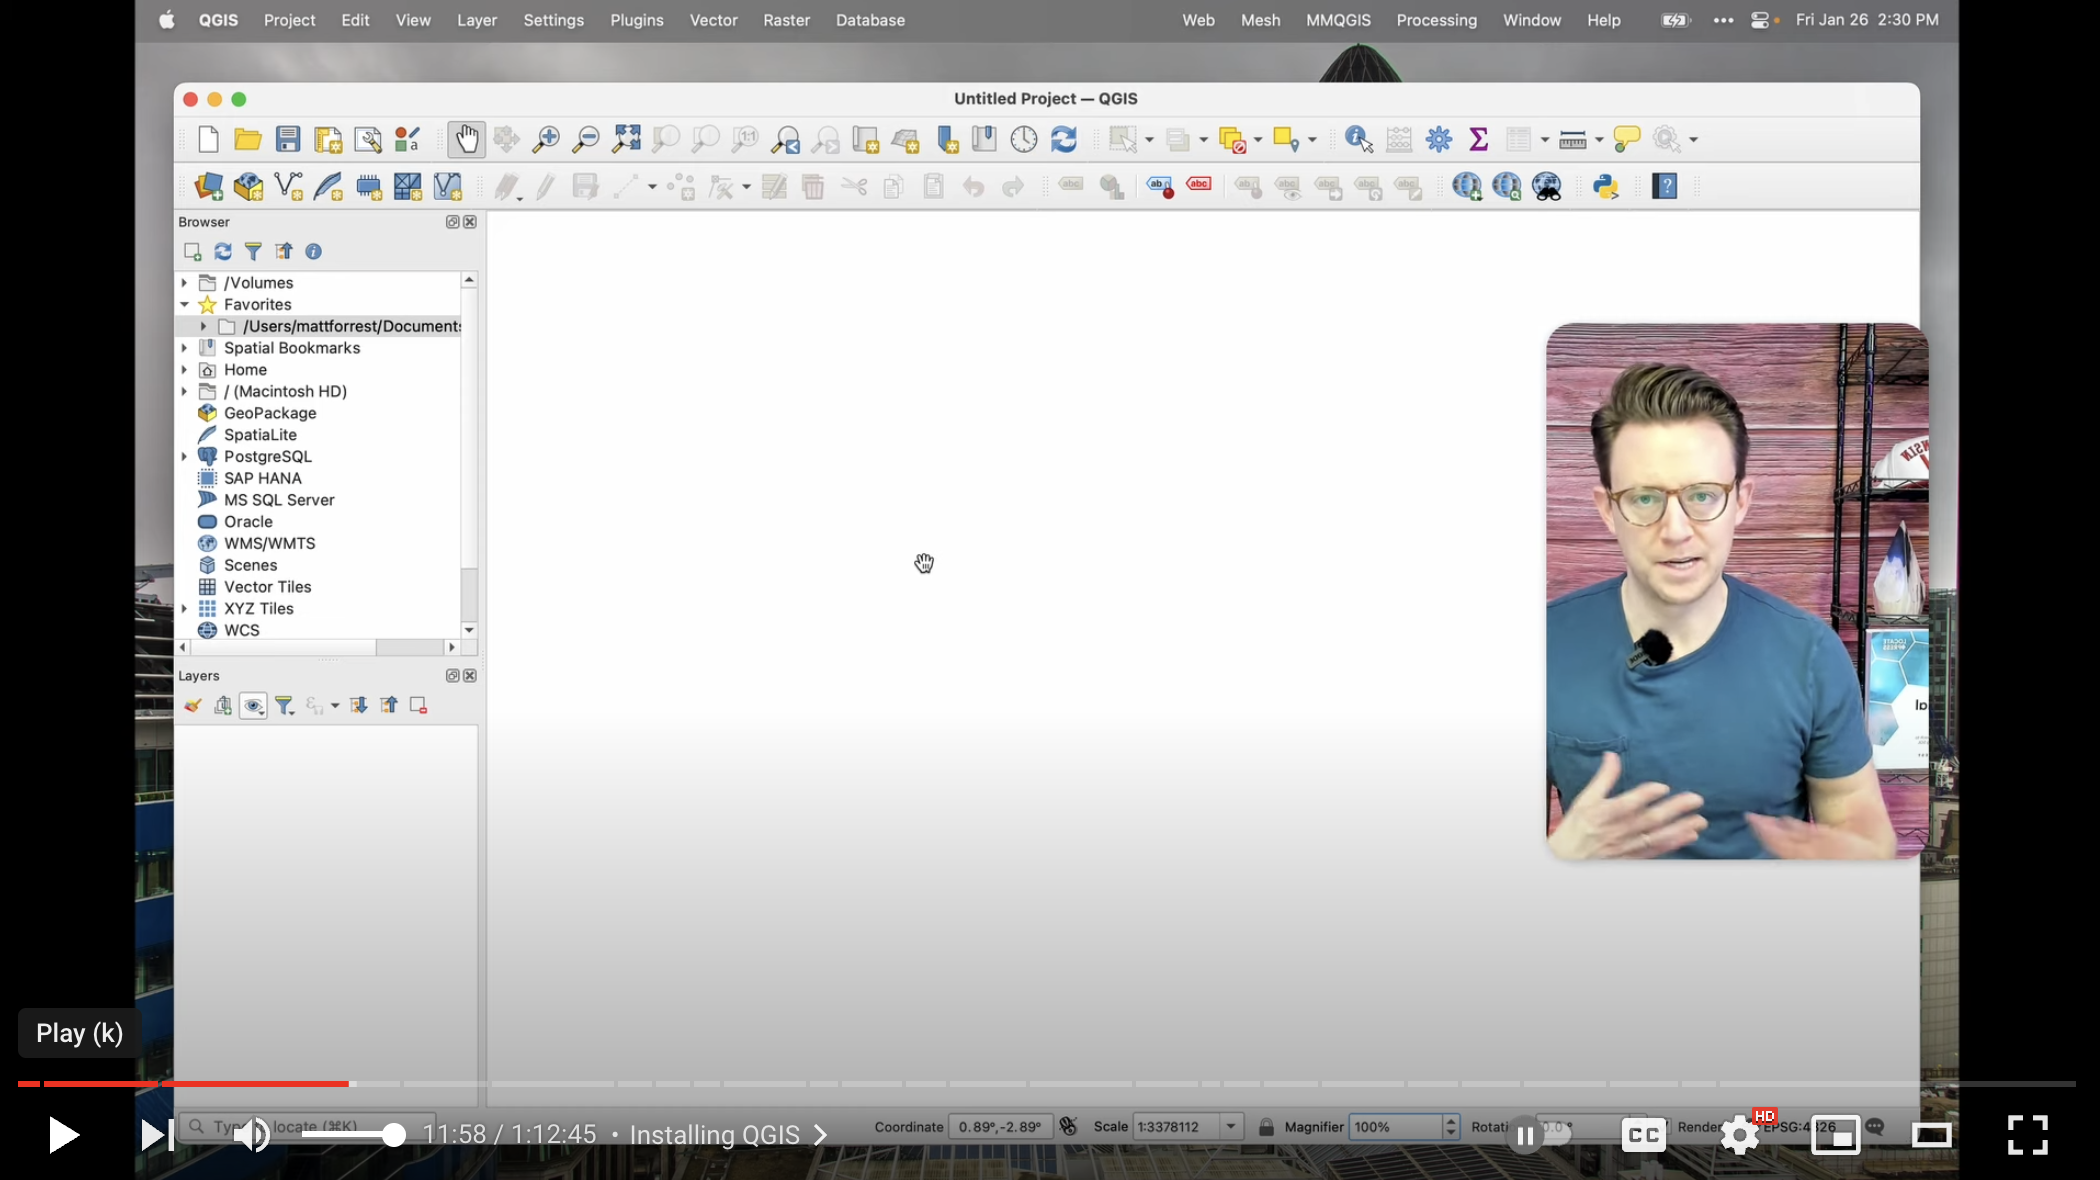The height and width of the screenshot is (1180, 2100).
Task: Remove layer icon in Layers panel
Action: [x=418, y=705]
